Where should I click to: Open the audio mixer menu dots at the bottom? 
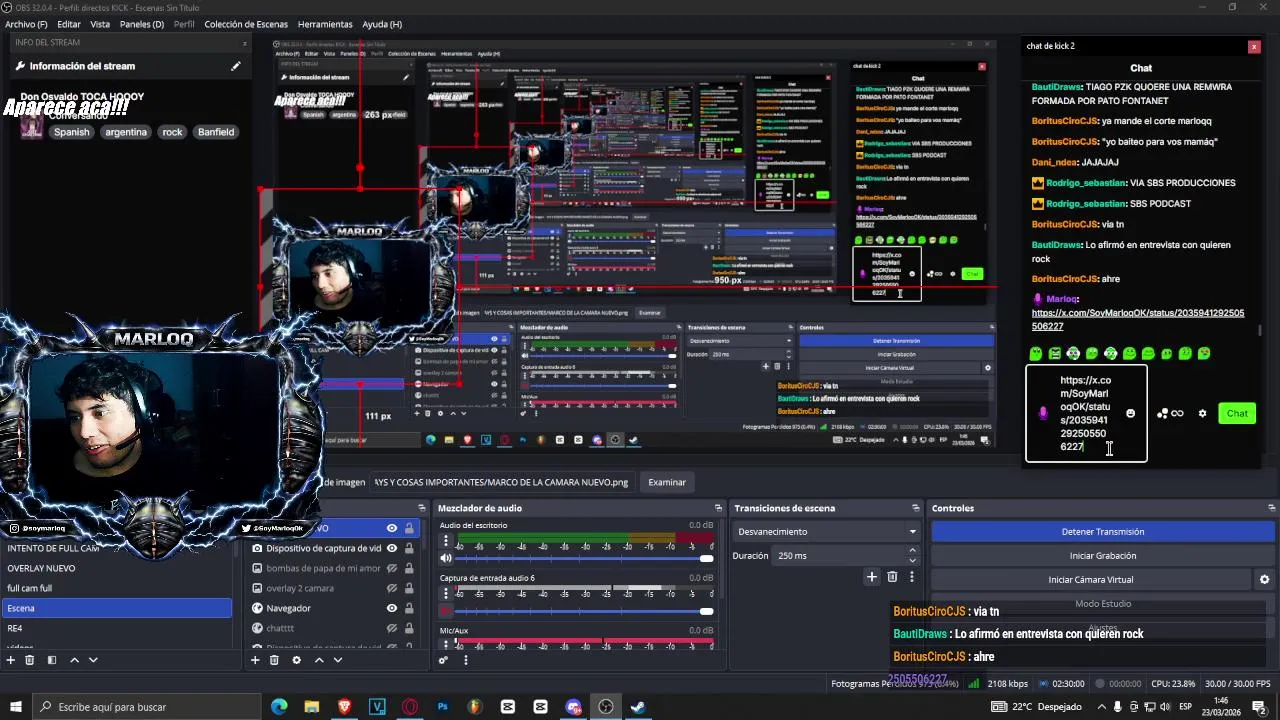tap(465, 660)
